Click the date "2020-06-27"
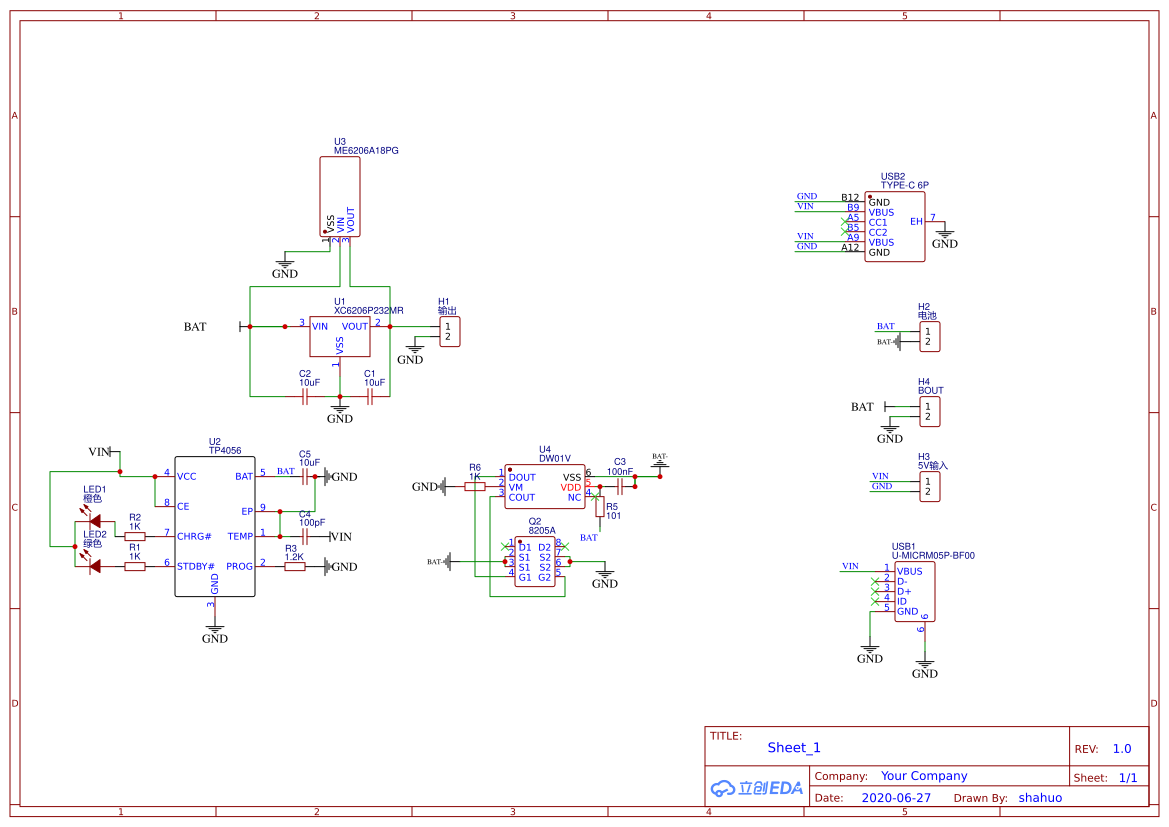Screen dimensions: 1169x827 point(896,798)
